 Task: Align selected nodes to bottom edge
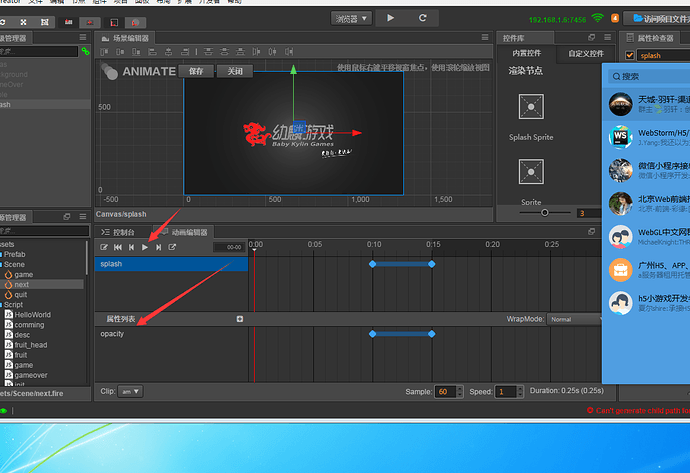(x=136, y=52)
